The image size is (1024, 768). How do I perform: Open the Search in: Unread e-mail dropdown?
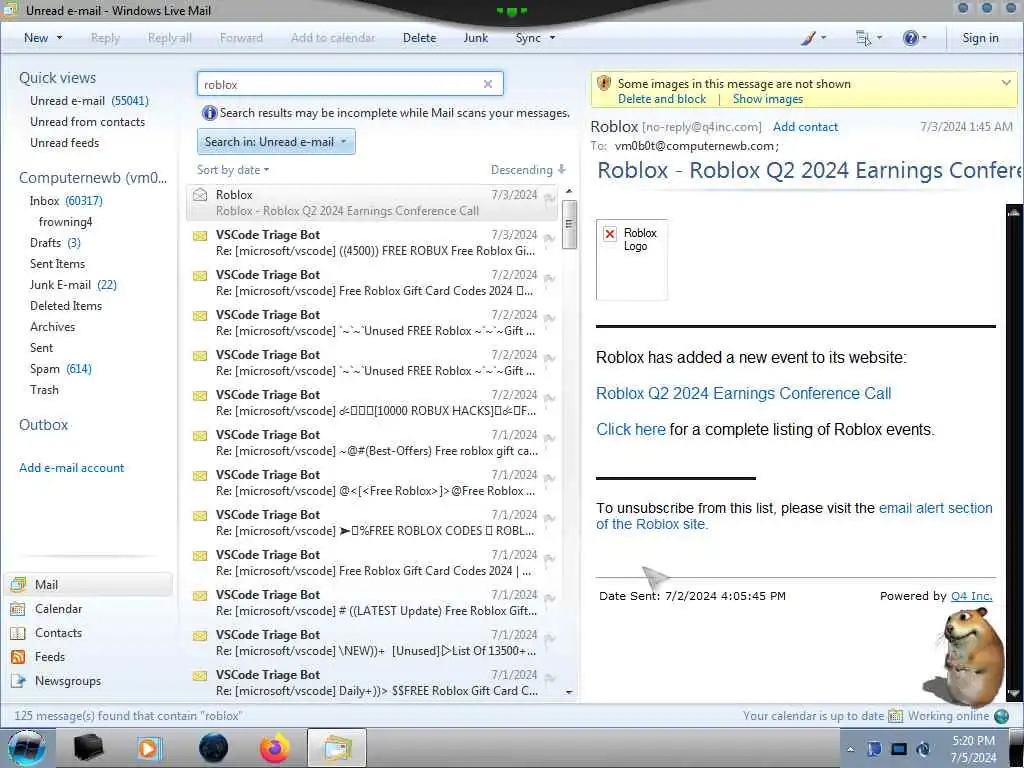(276, 142)
